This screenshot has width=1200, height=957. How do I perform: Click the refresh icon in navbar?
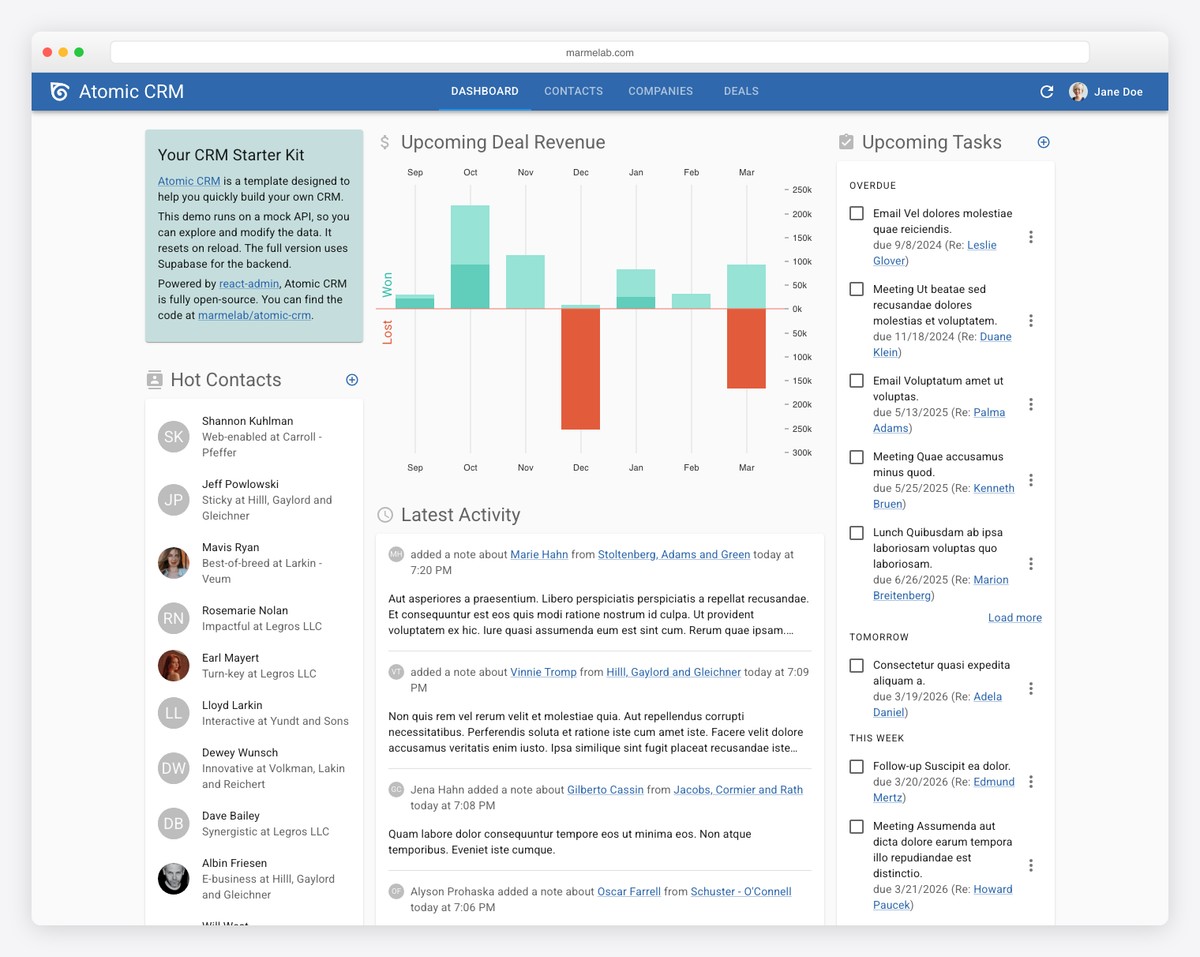point(1046,91)
